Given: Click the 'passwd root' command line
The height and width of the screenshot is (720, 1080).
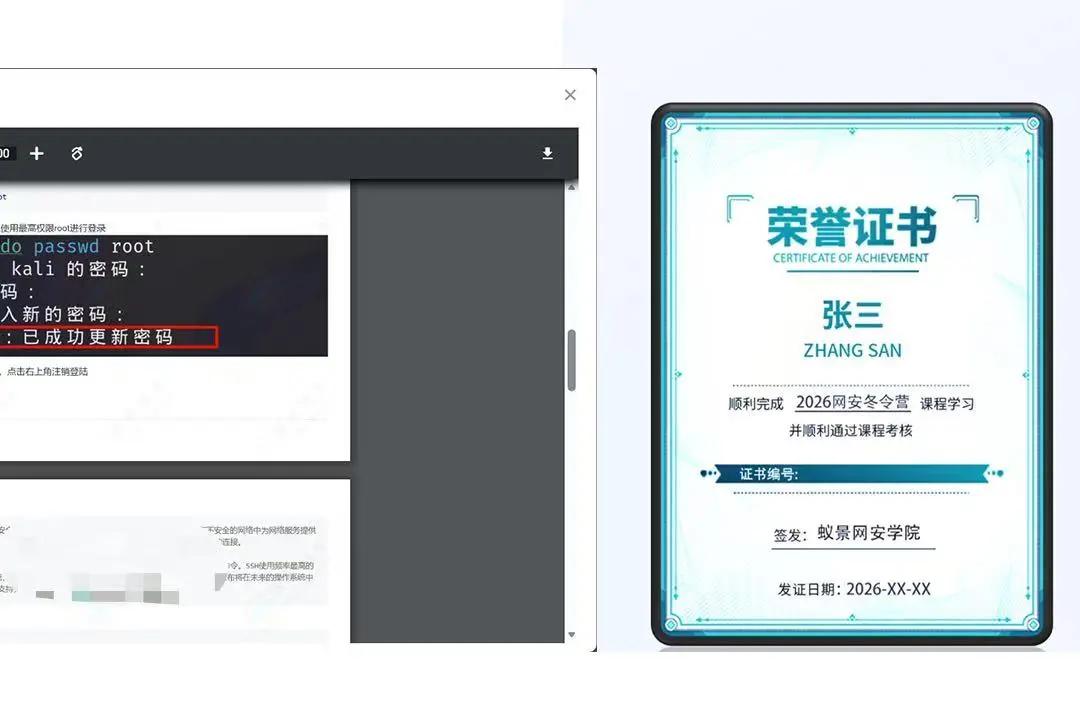Looking at the screenshot, I should (80, 247).
